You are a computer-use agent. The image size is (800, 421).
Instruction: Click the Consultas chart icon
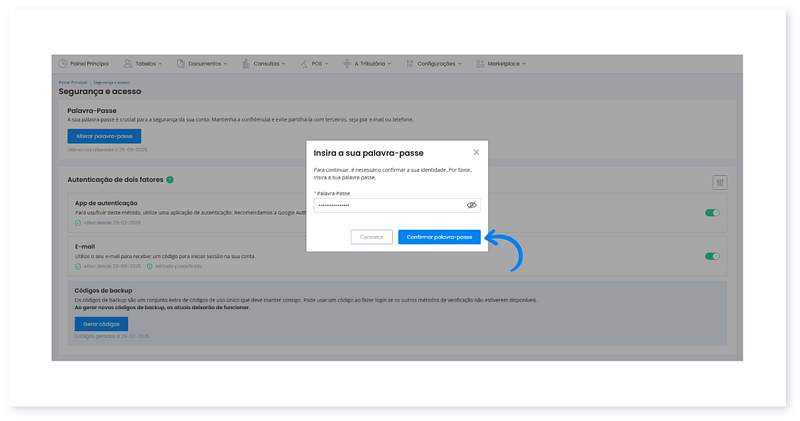point(245,63)
